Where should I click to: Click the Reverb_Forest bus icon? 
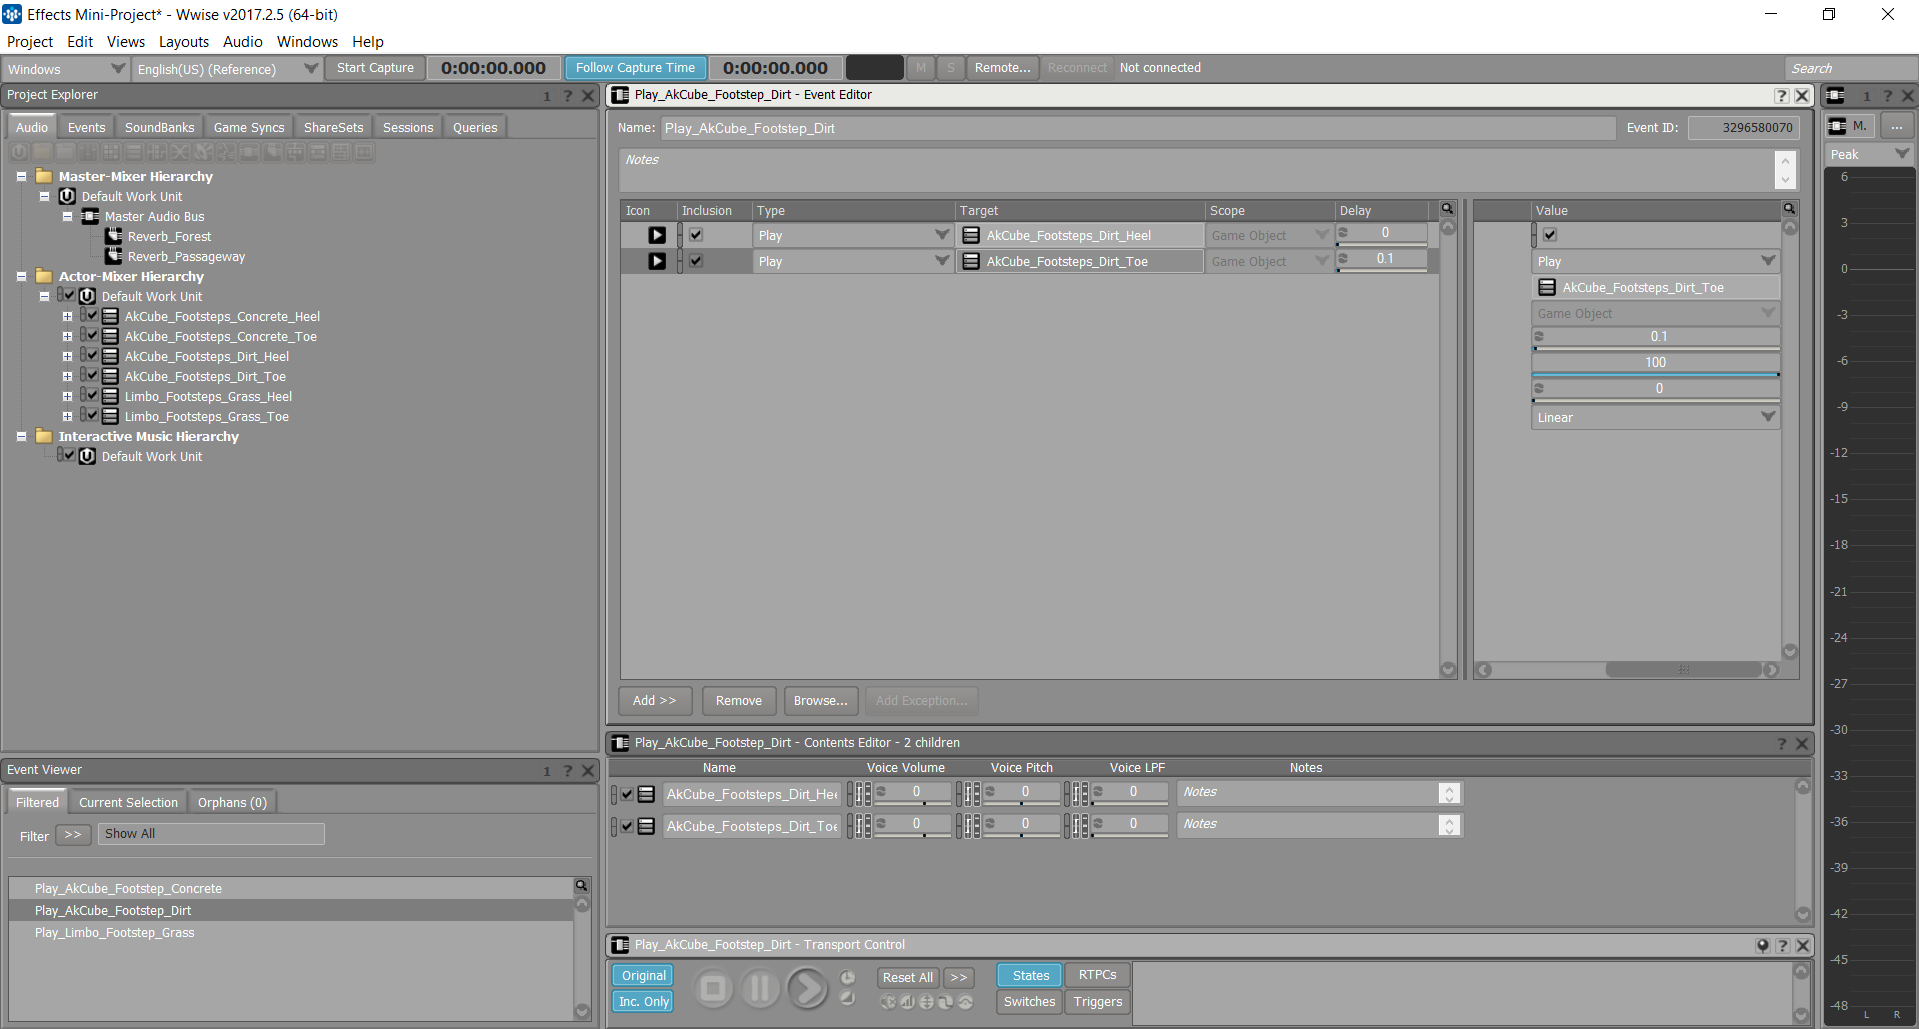click(x=114, y=236)
